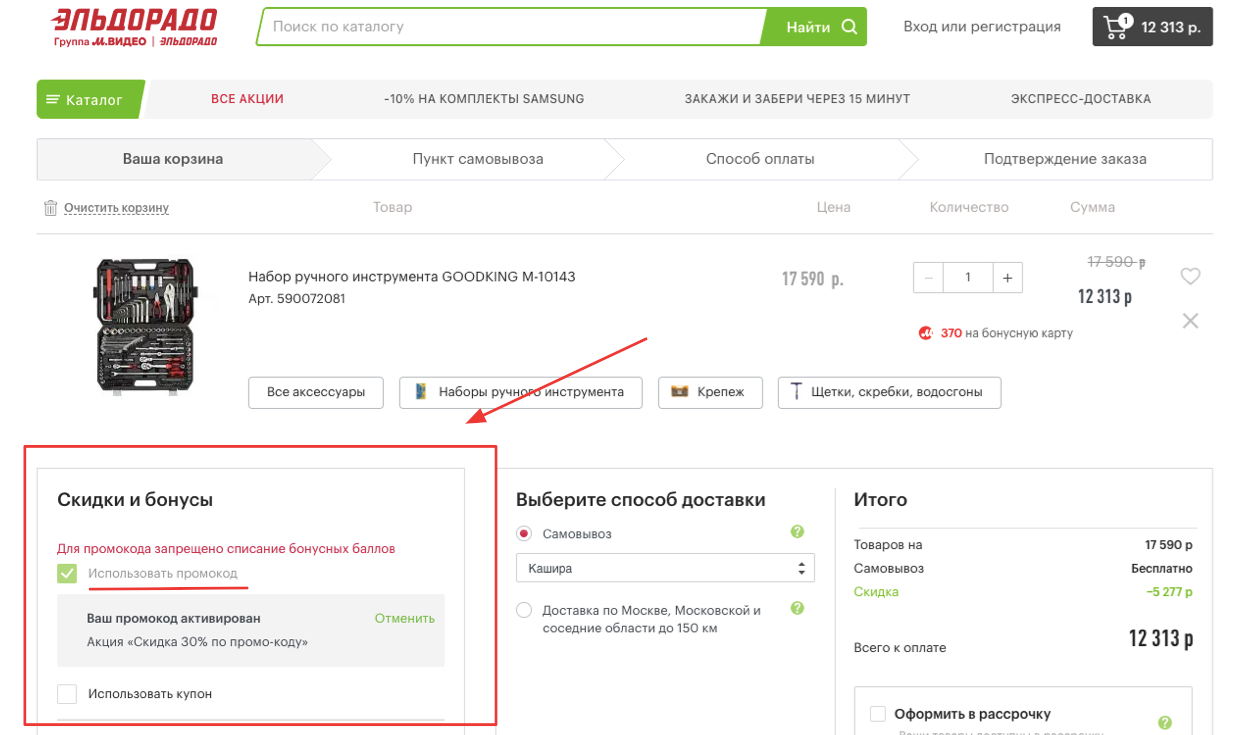
Task: Enable Использовать купон checkbox
Action: [x=67, y=694]
